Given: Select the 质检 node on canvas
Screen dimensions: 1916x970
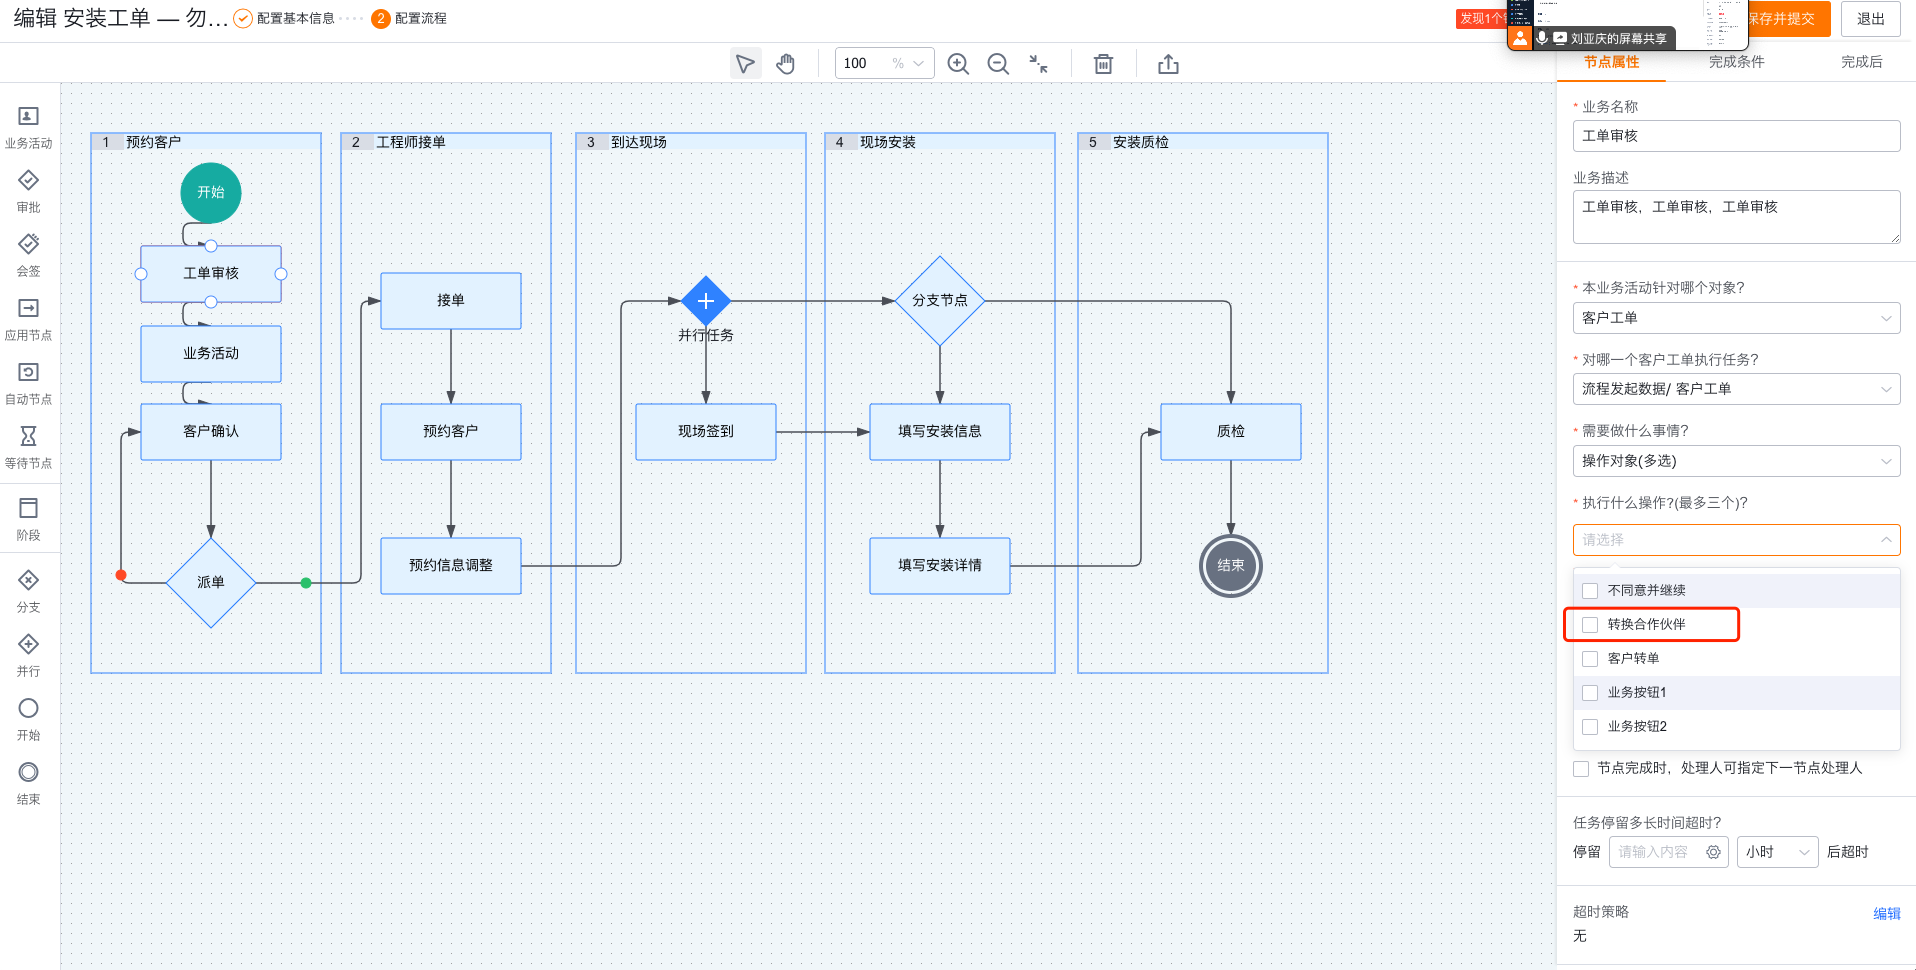Looking at the screenshot, I should (x=1231, y=432).
